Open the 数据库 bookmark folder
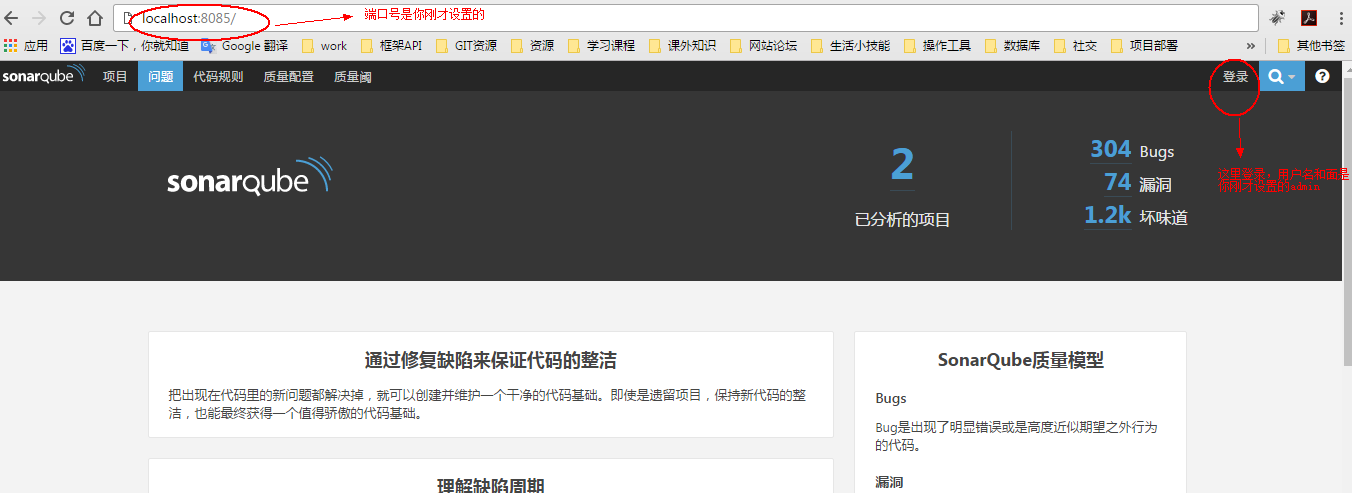 coord(1013,46)
